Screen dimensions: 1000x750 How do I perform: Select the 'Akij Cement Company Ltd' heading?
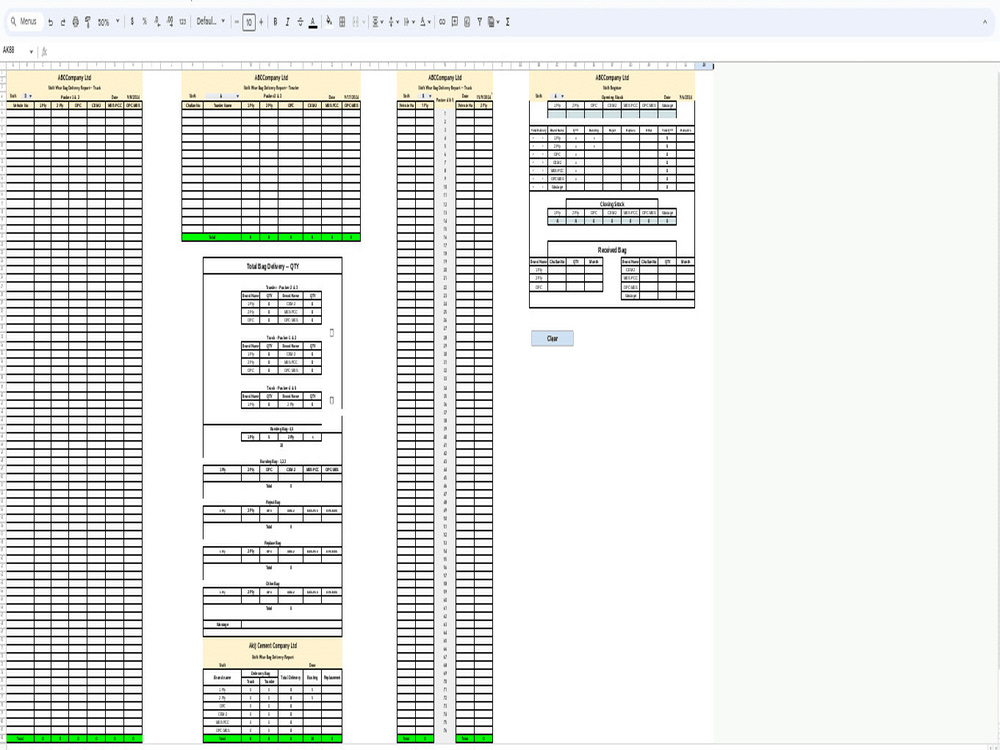[272, 646]
